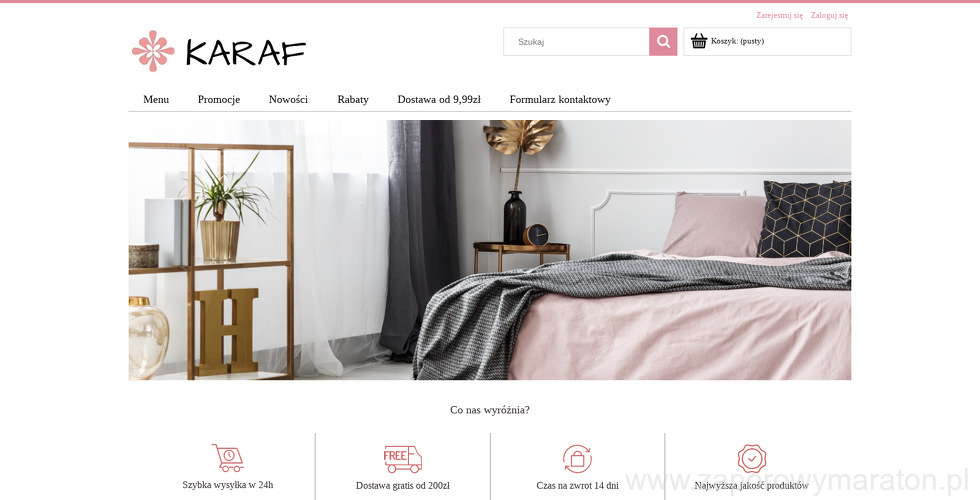Open the Nowości page
The image size is (980, 500).
click(288, 99)
